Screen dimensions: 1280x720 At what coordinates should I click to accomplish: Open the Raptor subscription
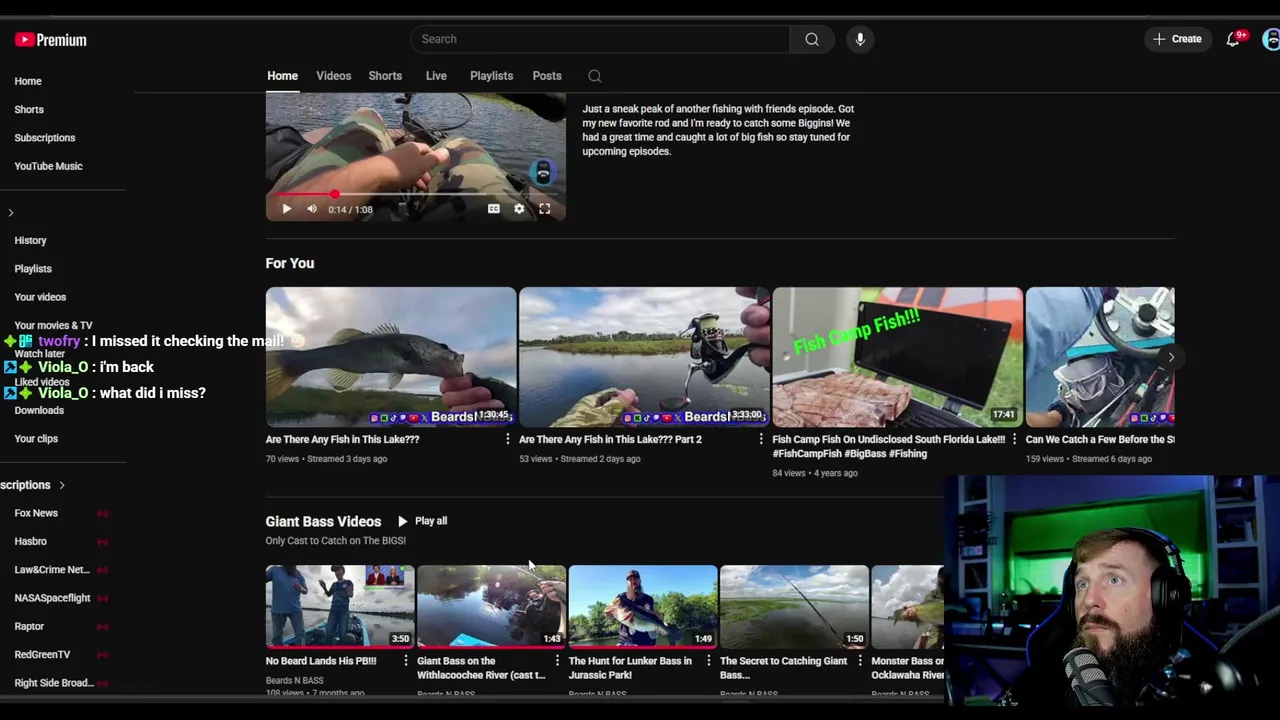pyautogui.click(x=29, y=626)
